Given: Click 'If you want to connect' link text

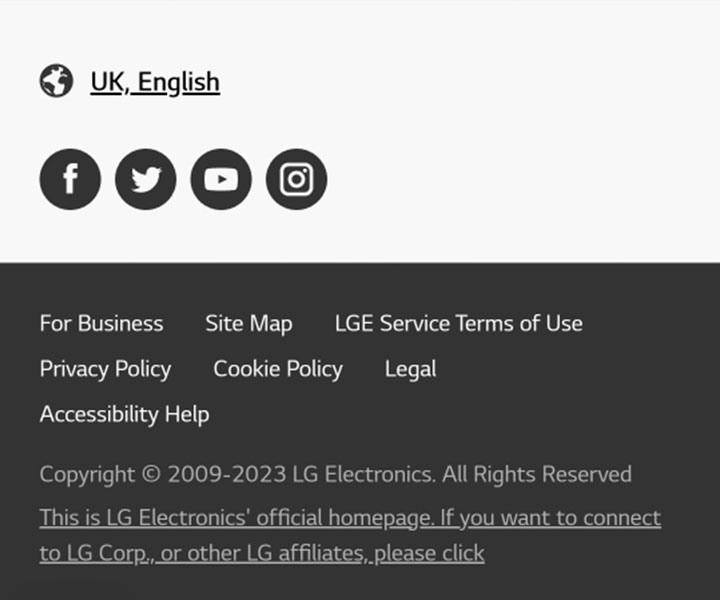Looking at the screenshot, I should tap(551, 518).
